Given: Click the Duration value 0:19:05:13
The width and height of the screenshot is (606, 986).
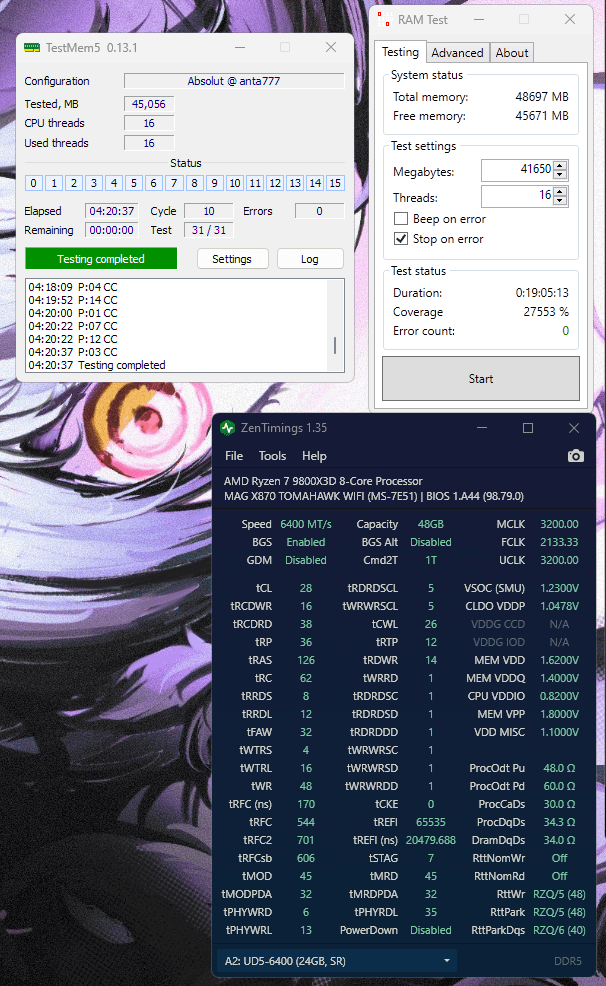Looking at the screenshot, I should click(x=542, y=293).
